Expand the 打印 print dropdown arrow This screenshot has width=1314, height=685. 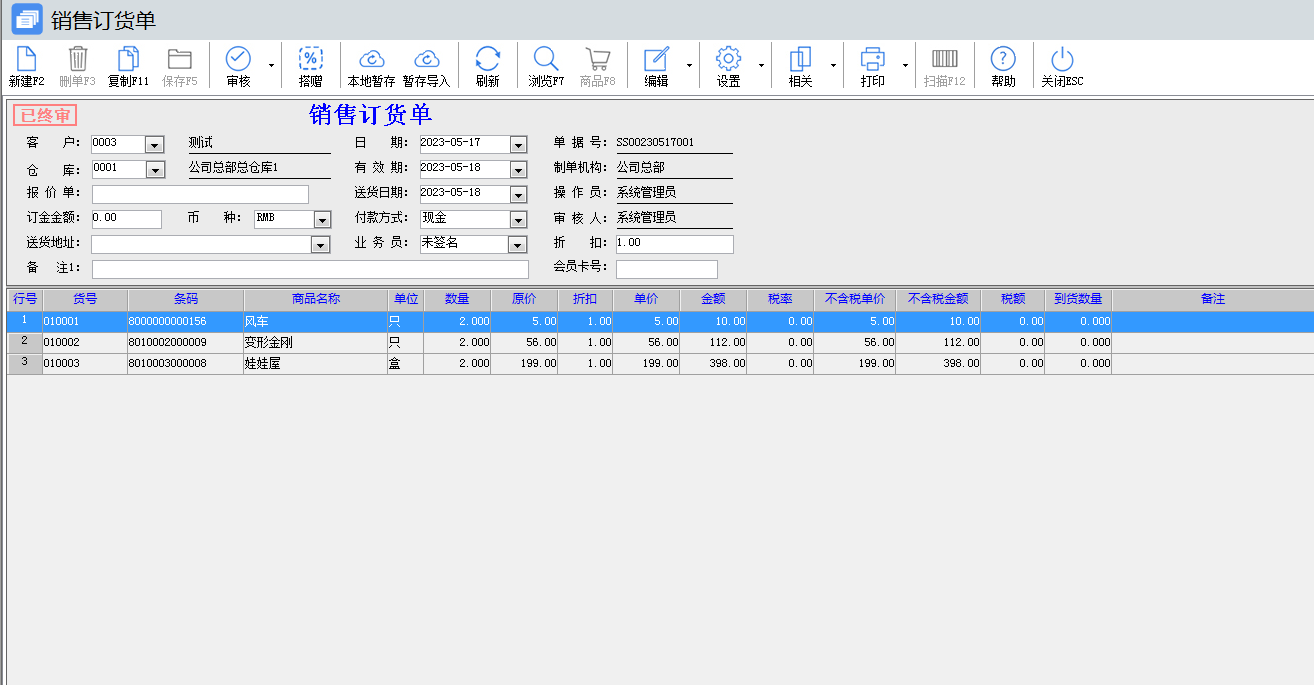(x=905, y=66)
